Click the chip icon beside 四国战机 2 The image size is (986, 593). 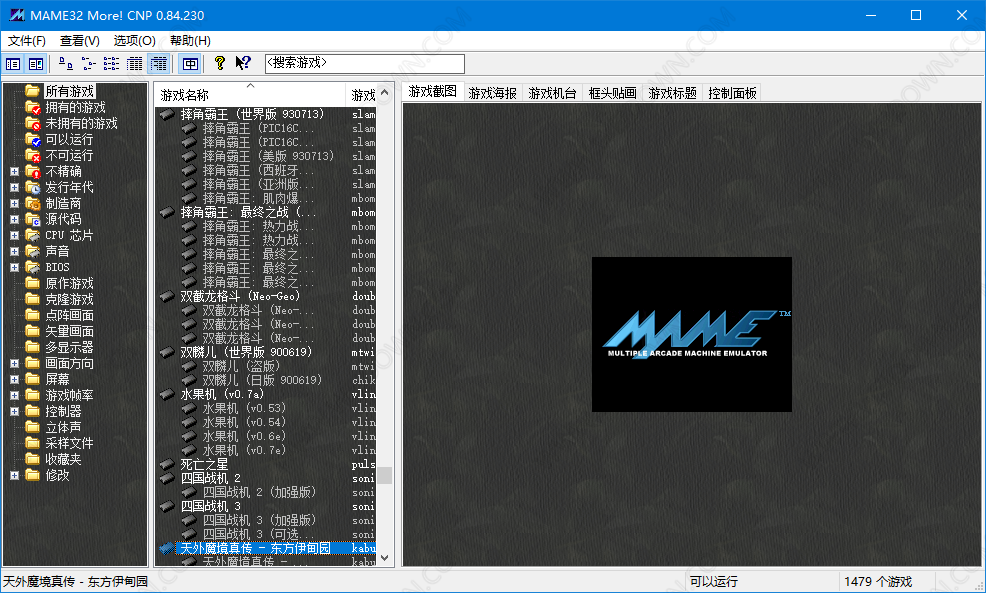click(x=167, y=479)
